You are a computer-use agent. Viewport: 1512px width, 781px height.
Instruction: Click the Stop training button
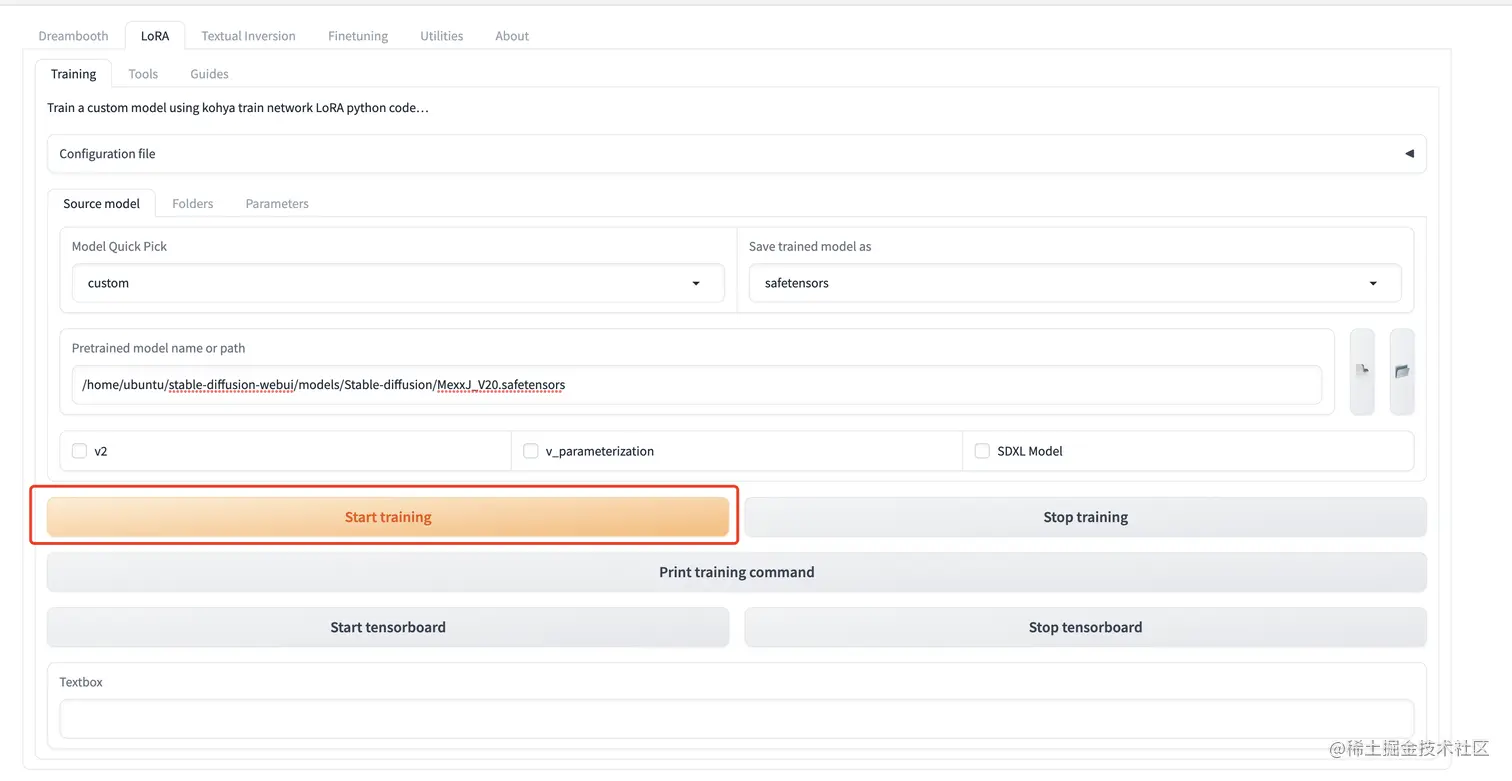pyautogui.click(x=1085, y=517)
